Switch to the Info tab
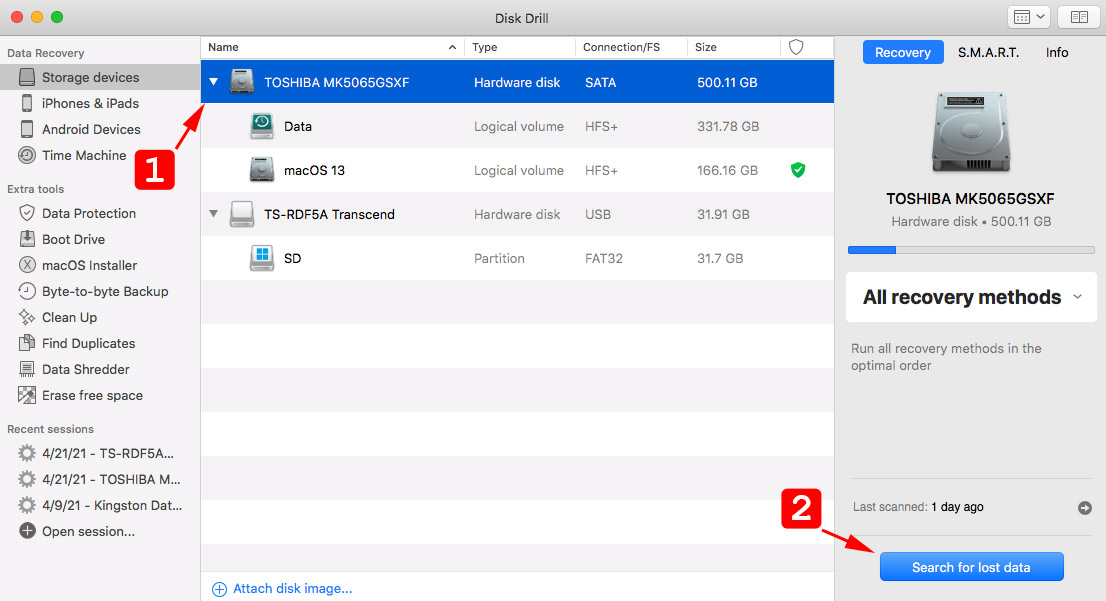1106x601 pixels. coord(1057,52)
